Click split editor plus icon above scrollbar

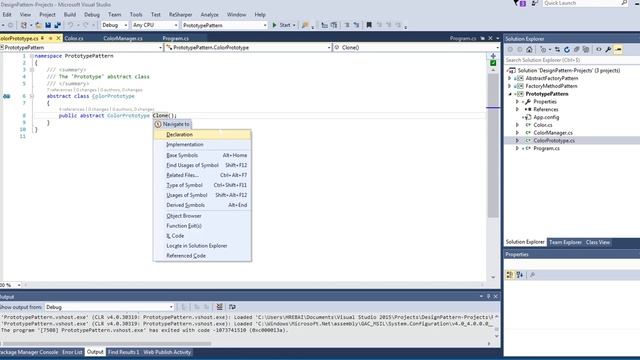click(493, 56)
